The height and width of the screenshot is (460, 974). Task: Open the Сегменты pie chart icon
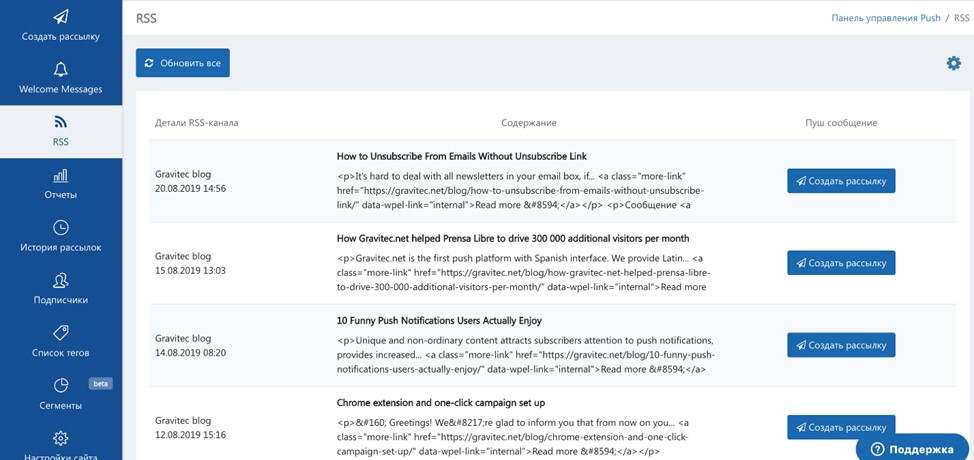click(x=60, y=386)
